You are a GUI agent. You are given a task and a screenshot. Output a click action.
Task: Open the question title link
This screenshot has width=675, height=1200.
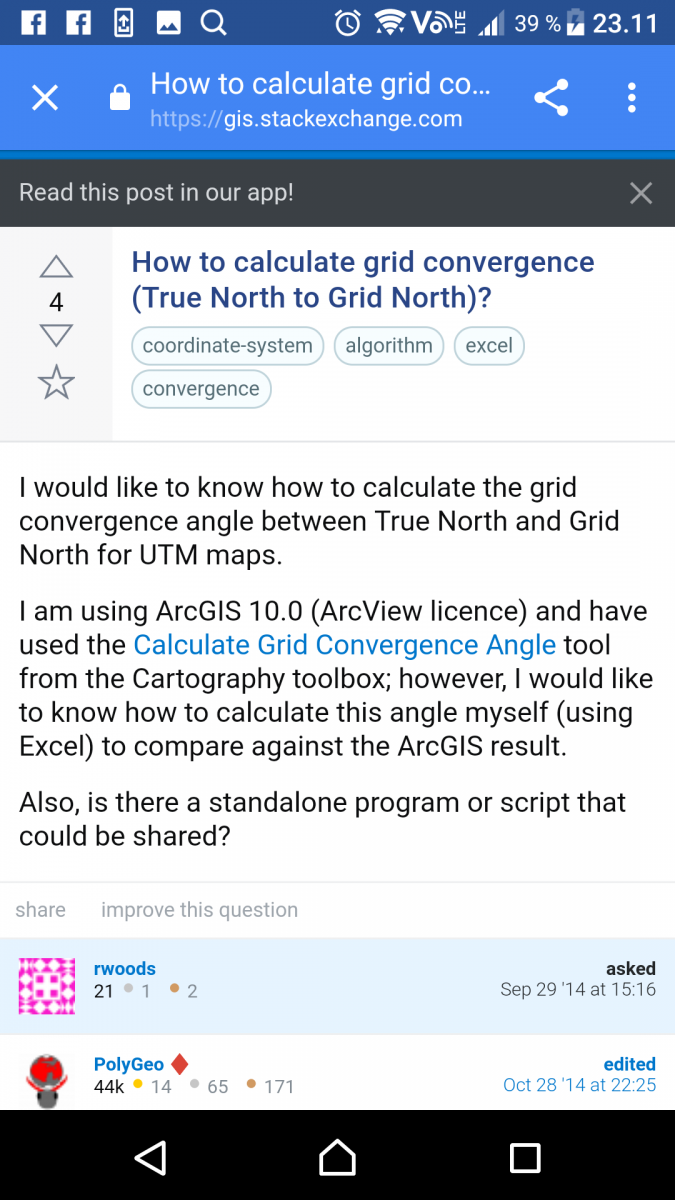point(362,280)
